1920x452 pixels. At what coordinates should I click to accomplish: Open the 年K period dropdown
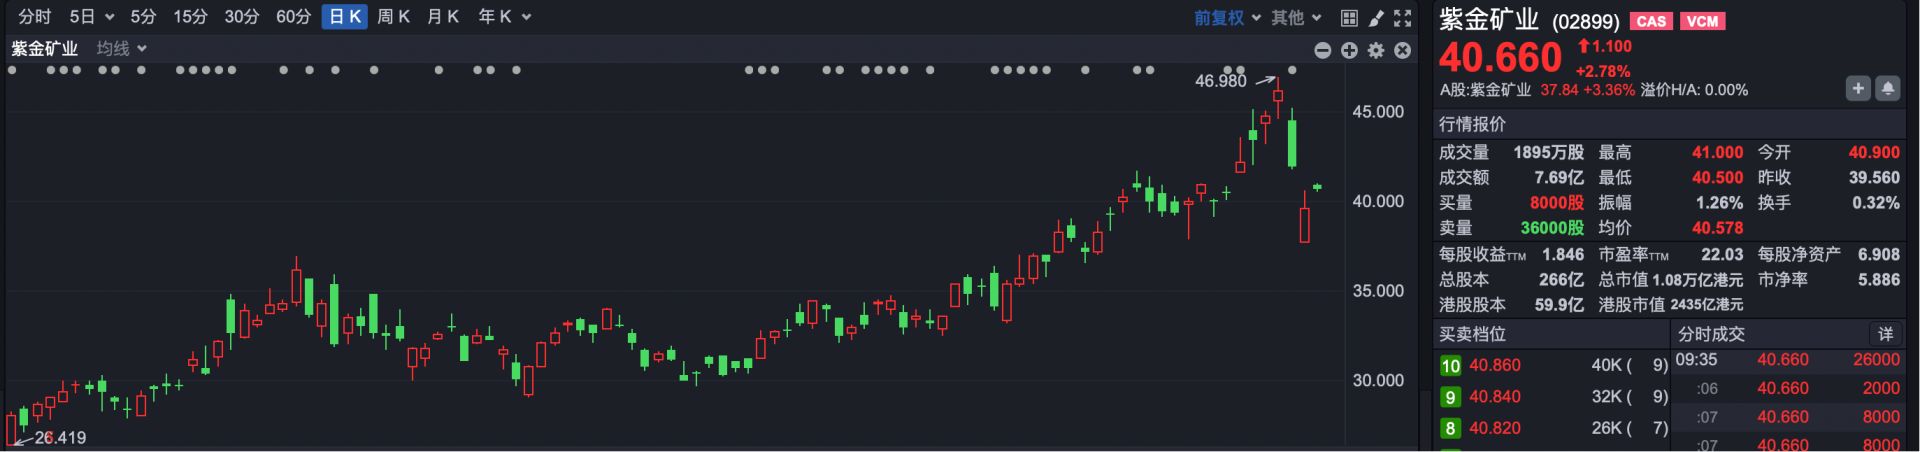[504, 17]
